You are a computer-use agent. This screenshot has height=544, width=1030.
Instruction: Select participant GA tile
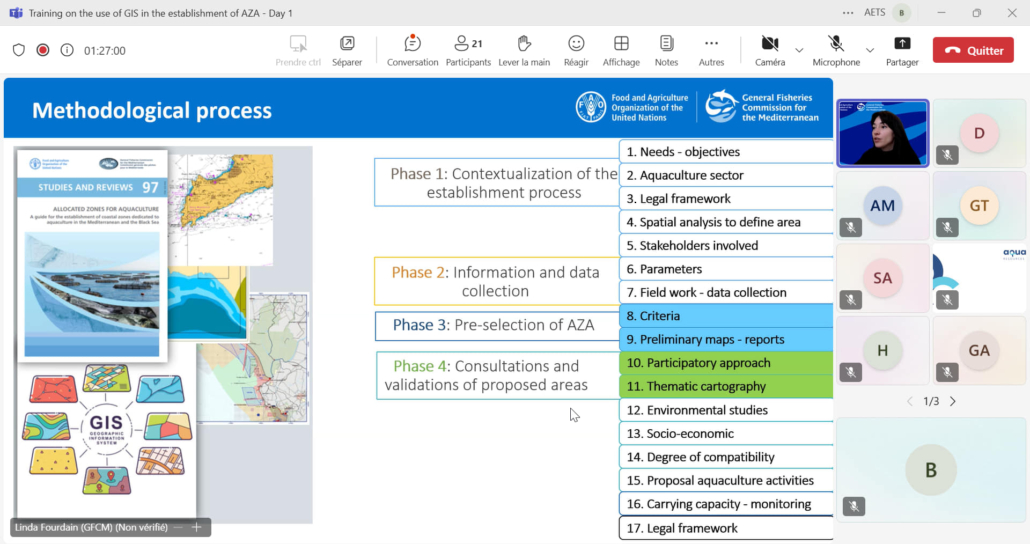click(x=979, y=350)
